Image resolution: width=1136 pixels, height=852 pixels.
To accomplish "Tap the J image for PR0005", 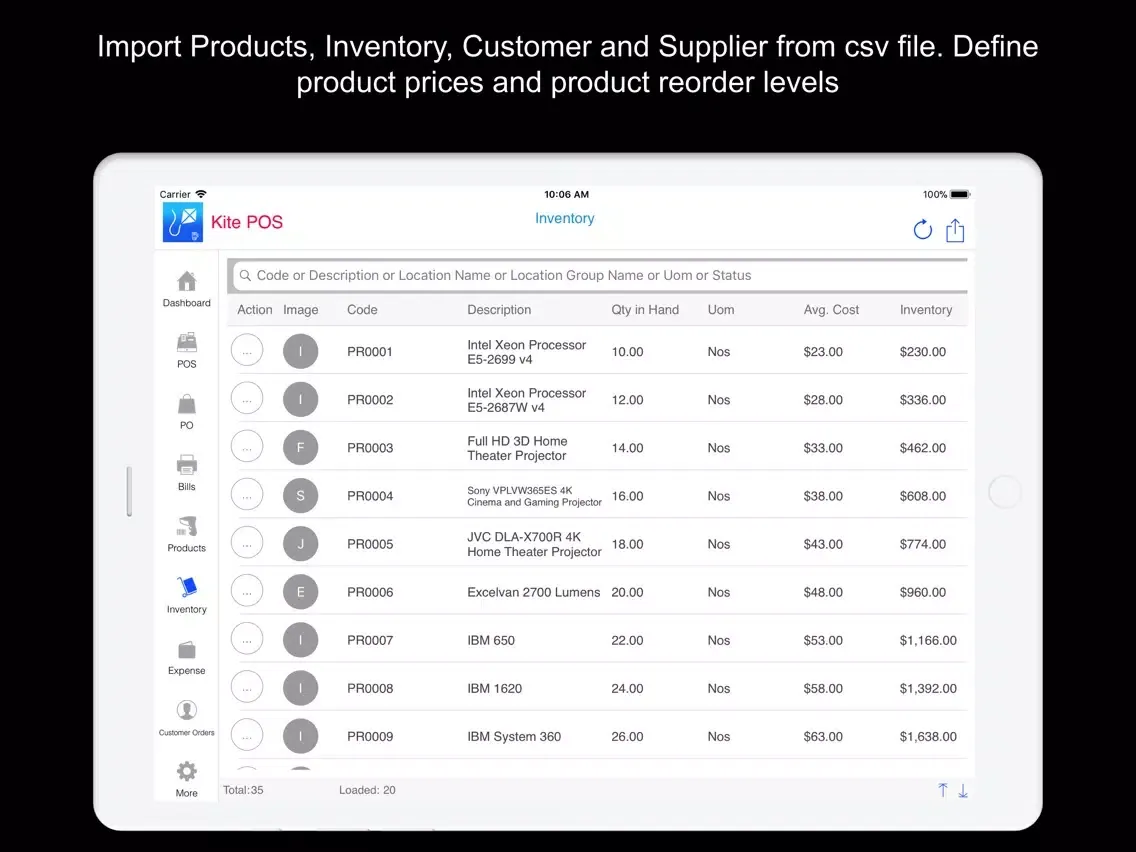I will 301,543.
